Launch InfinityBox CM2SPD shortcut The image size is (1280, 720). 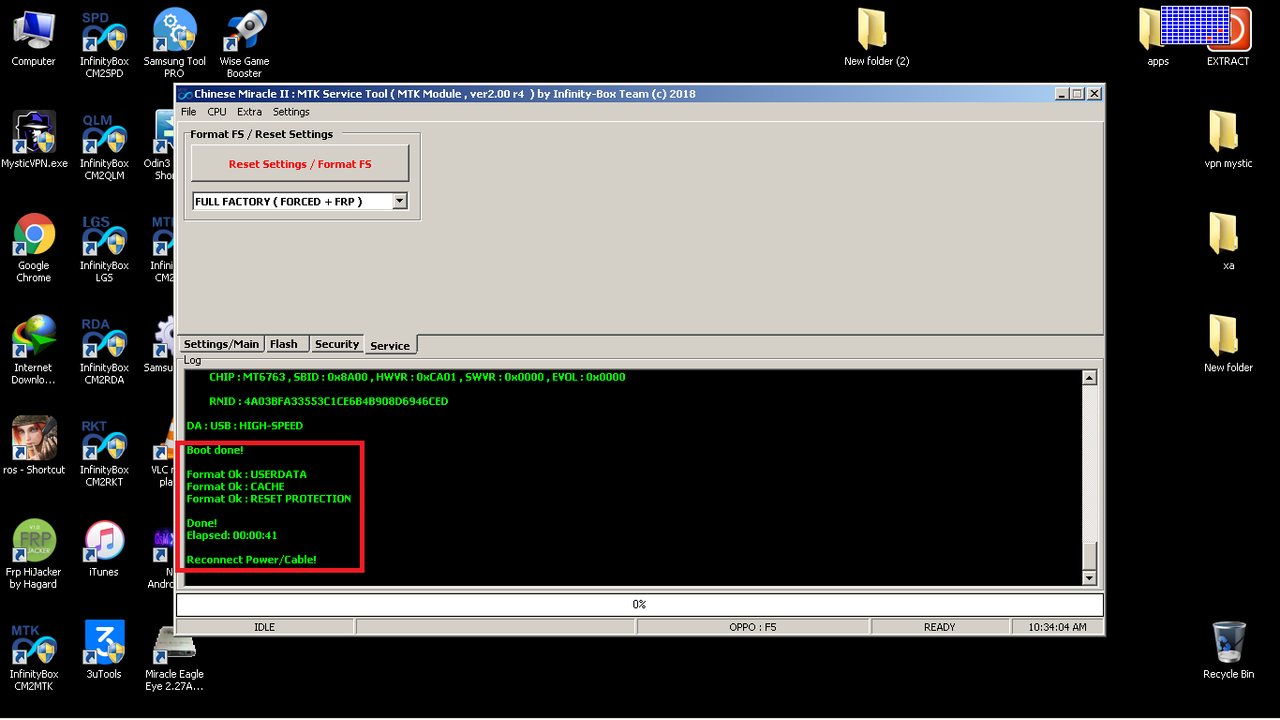(104, 45)
